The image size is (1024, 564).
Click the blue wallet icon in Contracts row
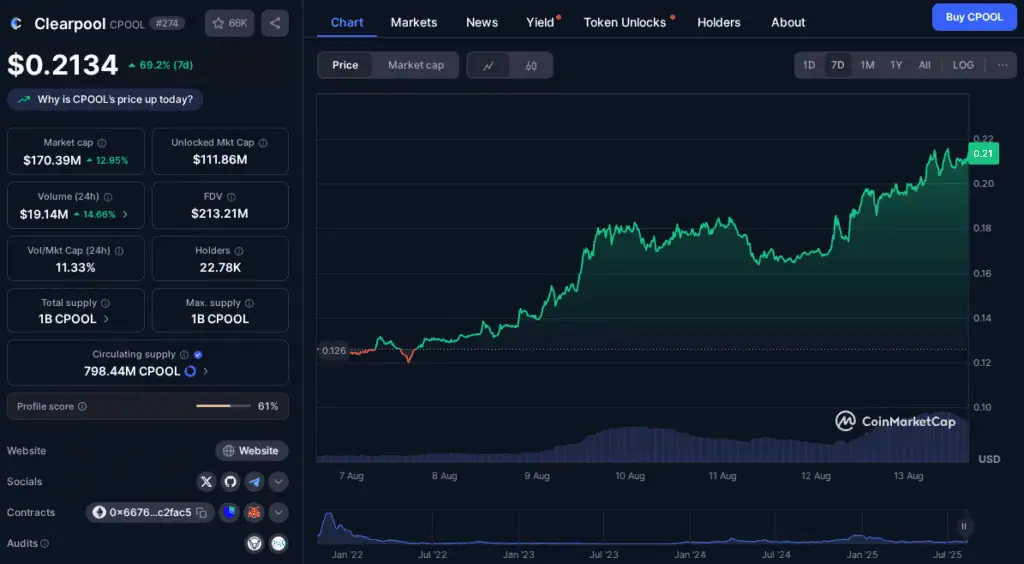tap(229, 512)
